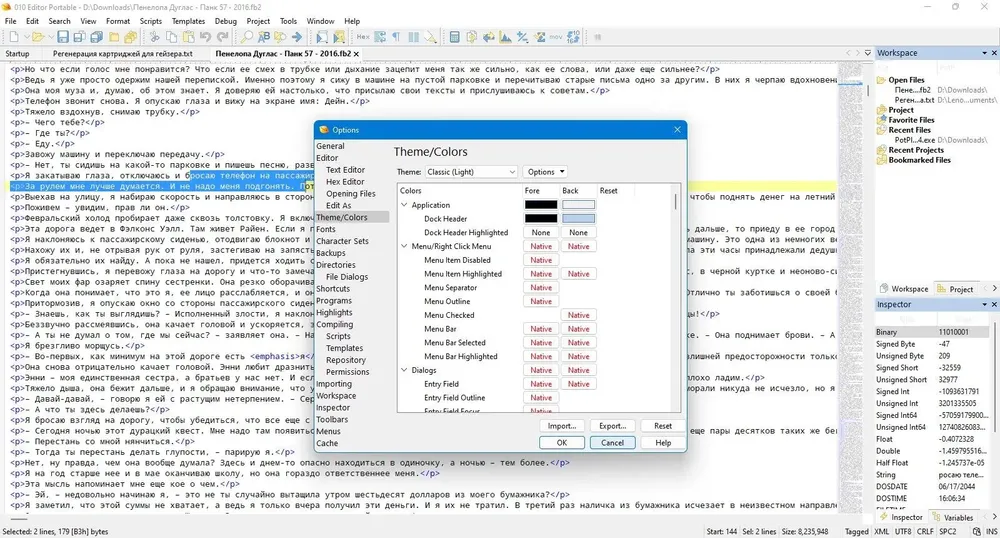
Task: Click the Cancel button in Options
Action: pyautogui.click(x=612, y=442)
